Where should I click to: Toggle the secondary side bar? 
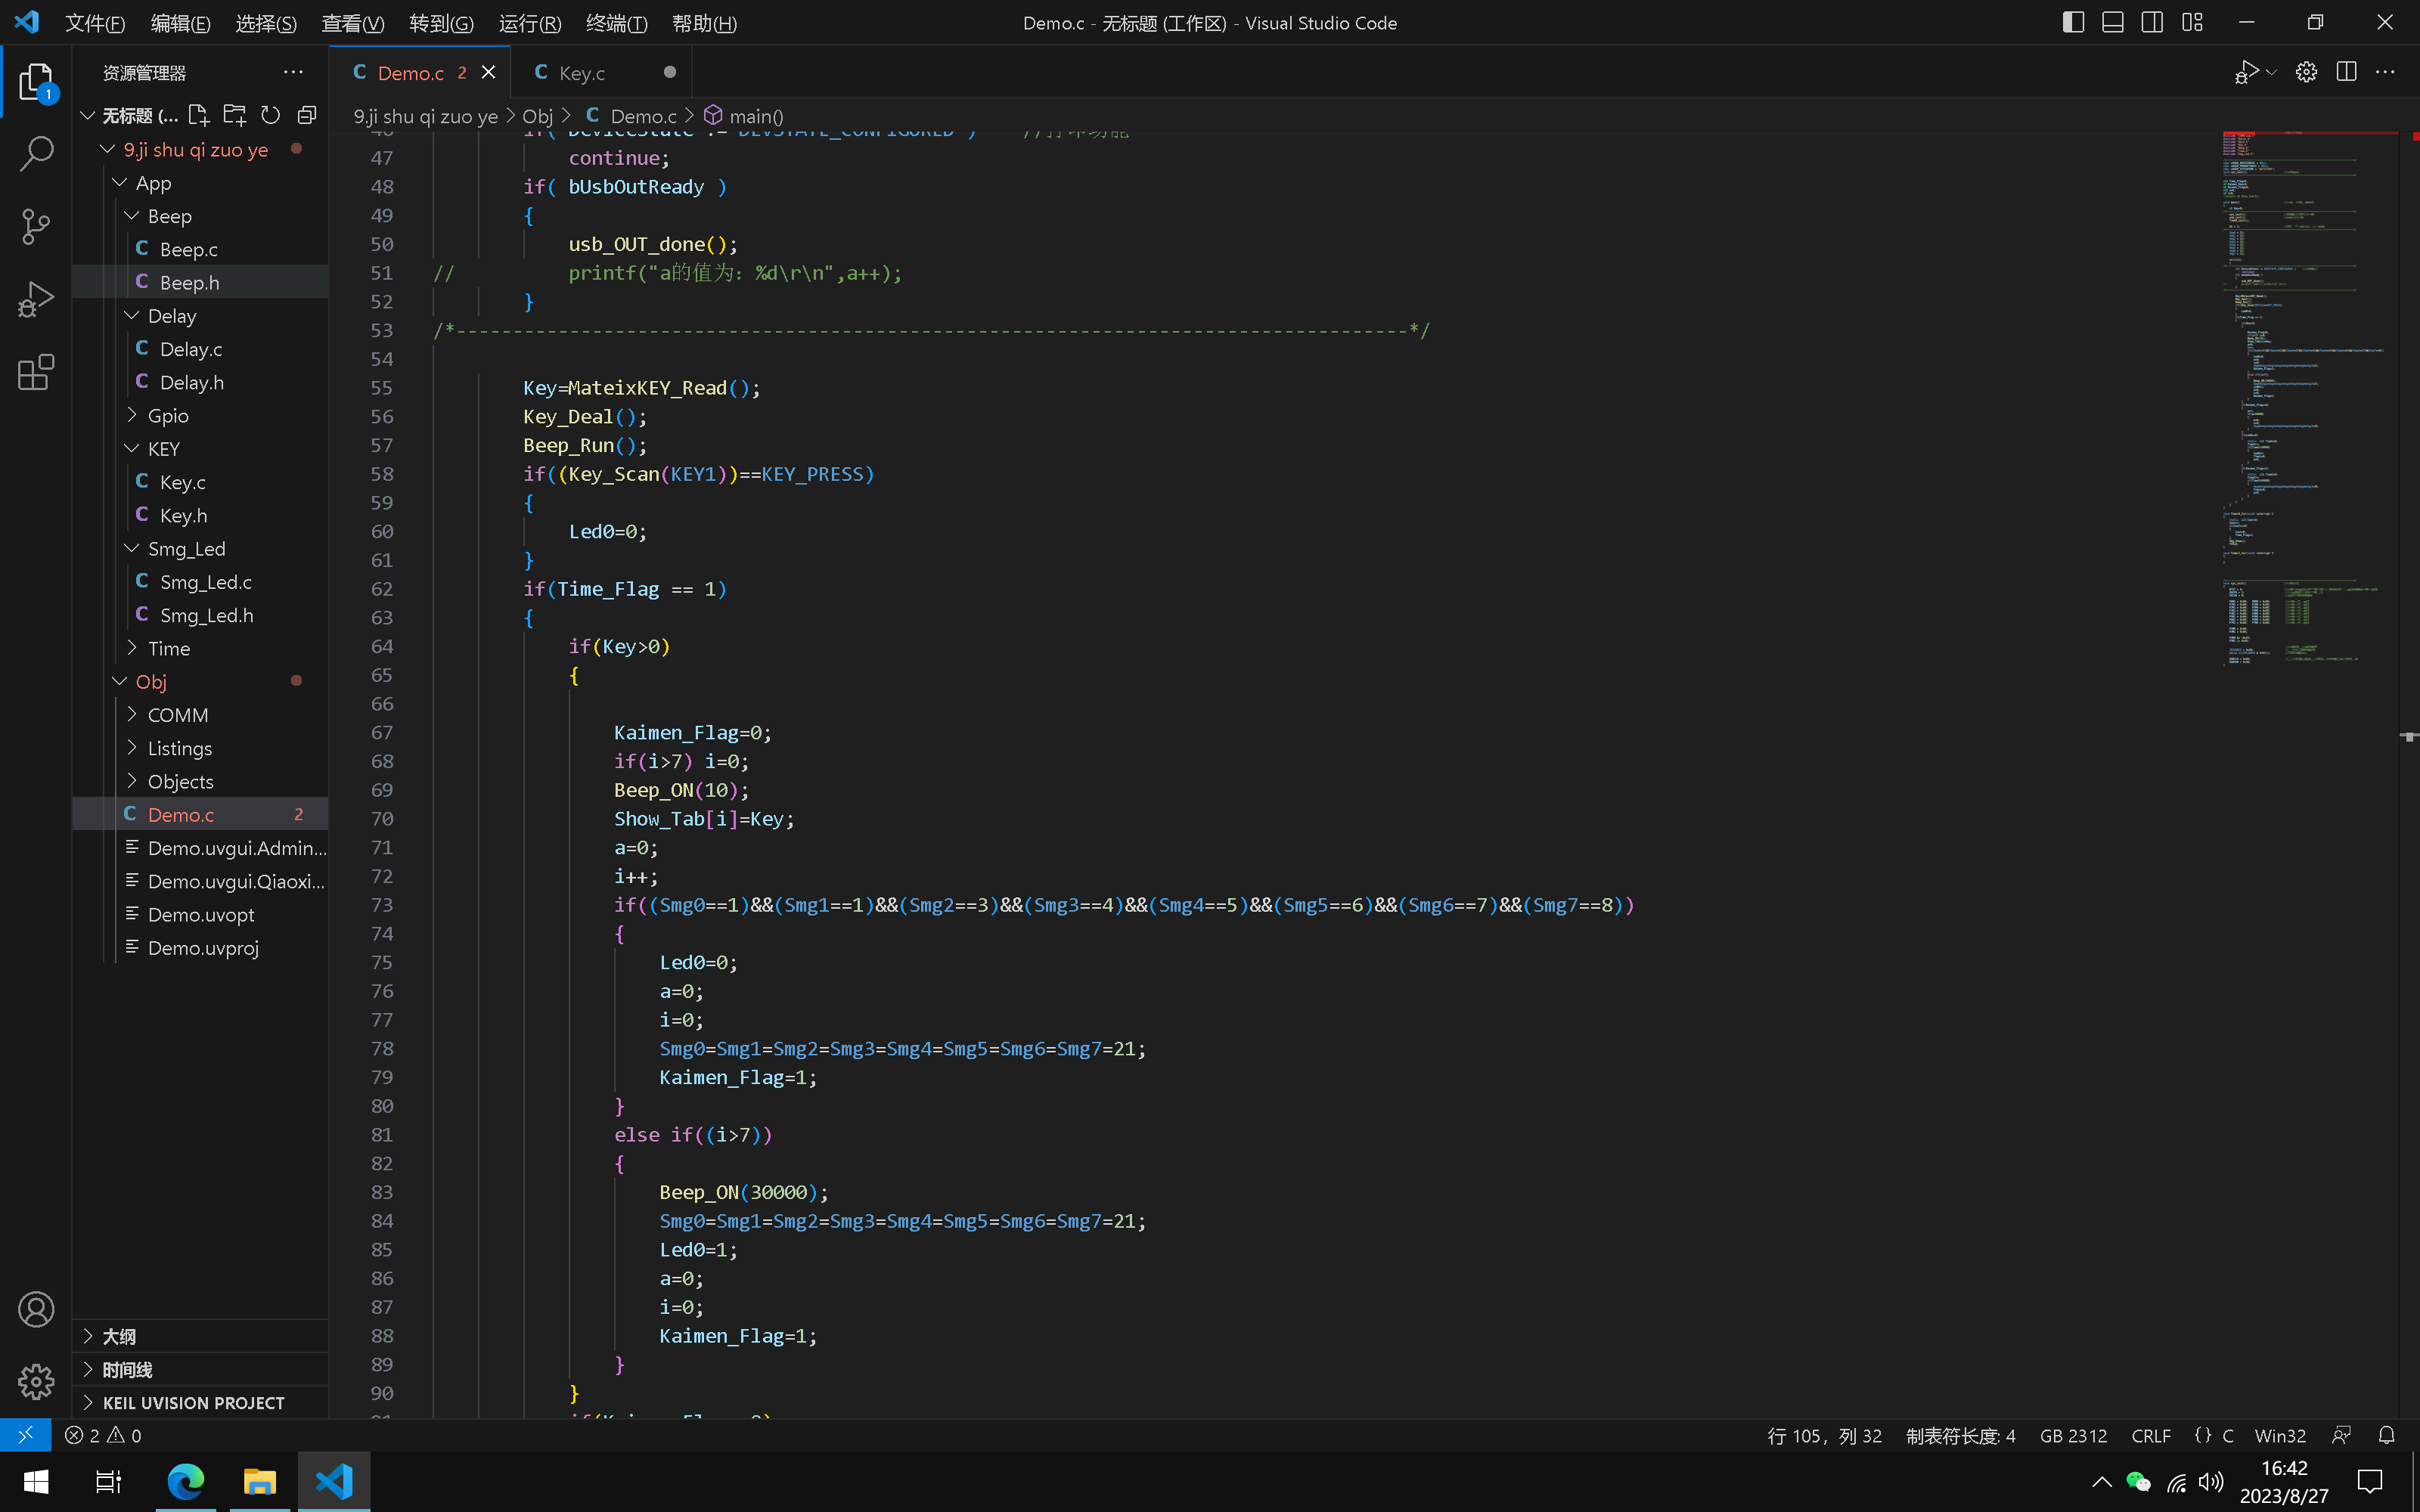click(2152, 22)
